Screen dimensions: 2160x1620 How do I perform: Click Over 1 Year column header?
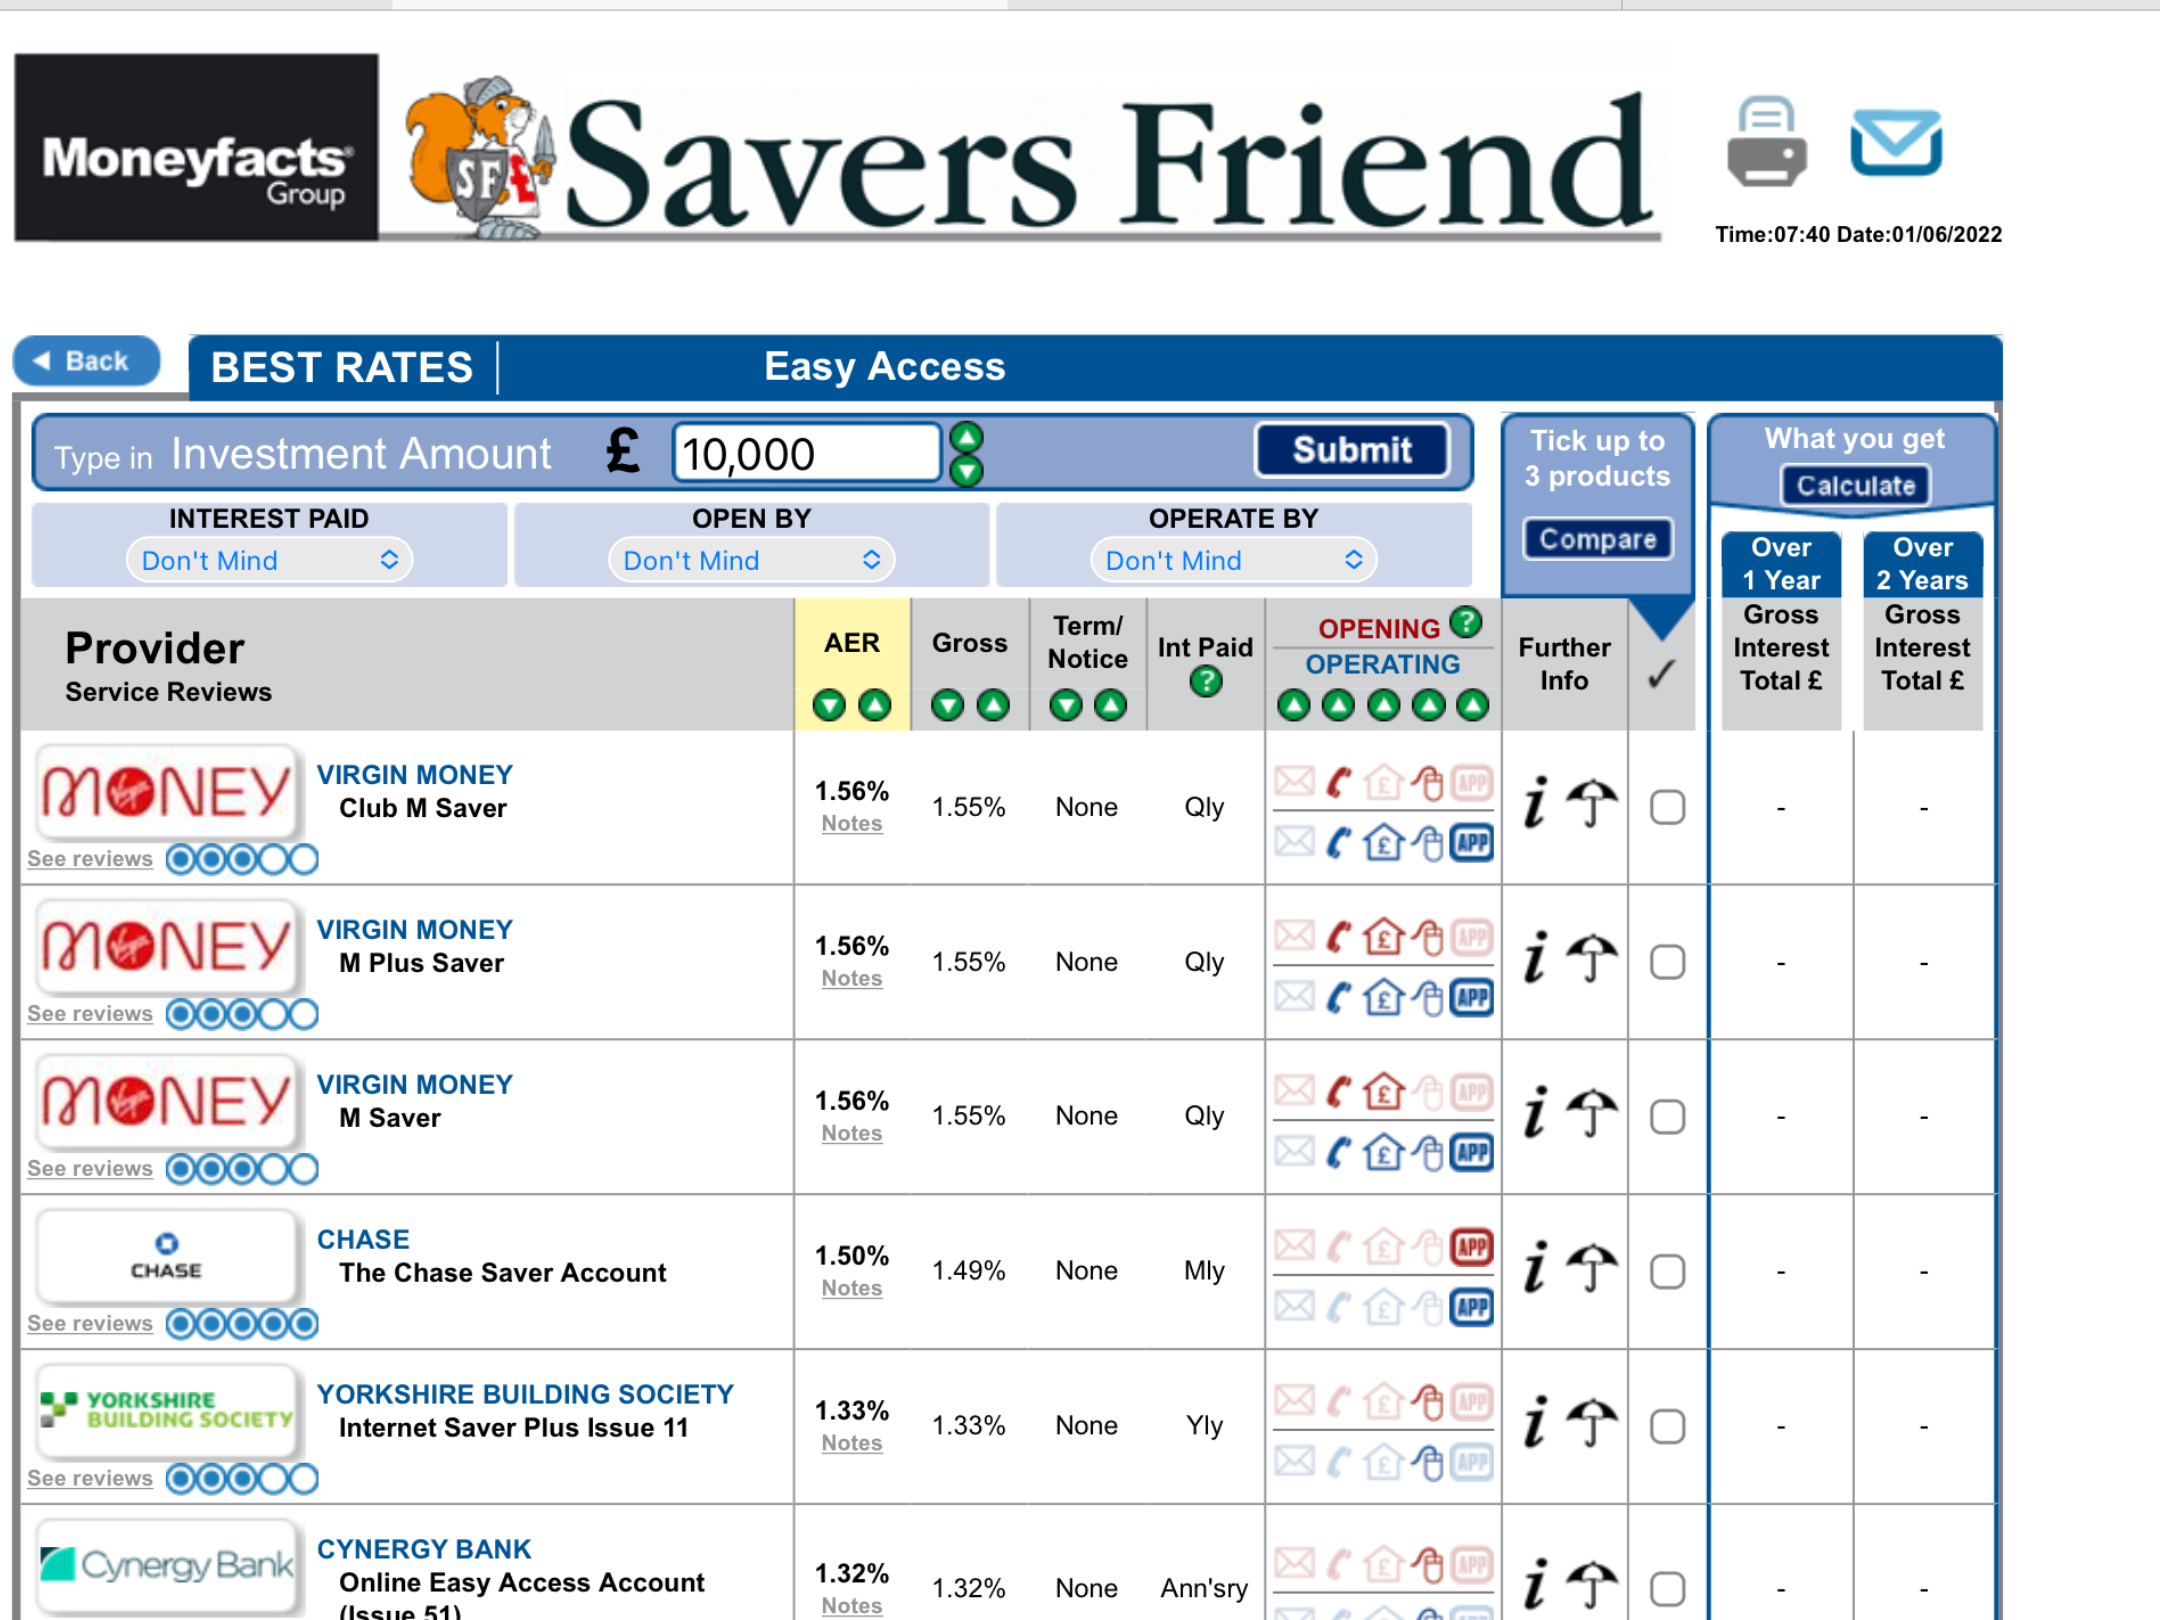pos(1781,564)
